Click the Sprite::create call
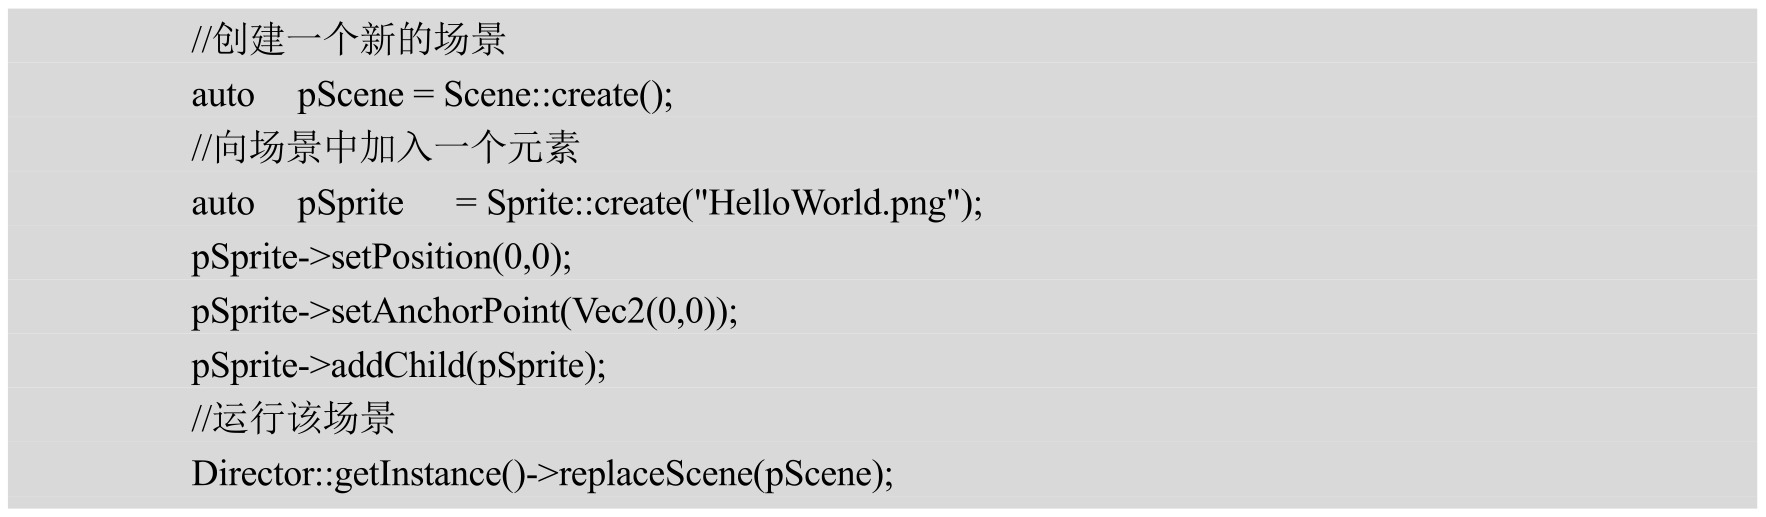Screen dimensions: 1766x517 pos(734,203)
